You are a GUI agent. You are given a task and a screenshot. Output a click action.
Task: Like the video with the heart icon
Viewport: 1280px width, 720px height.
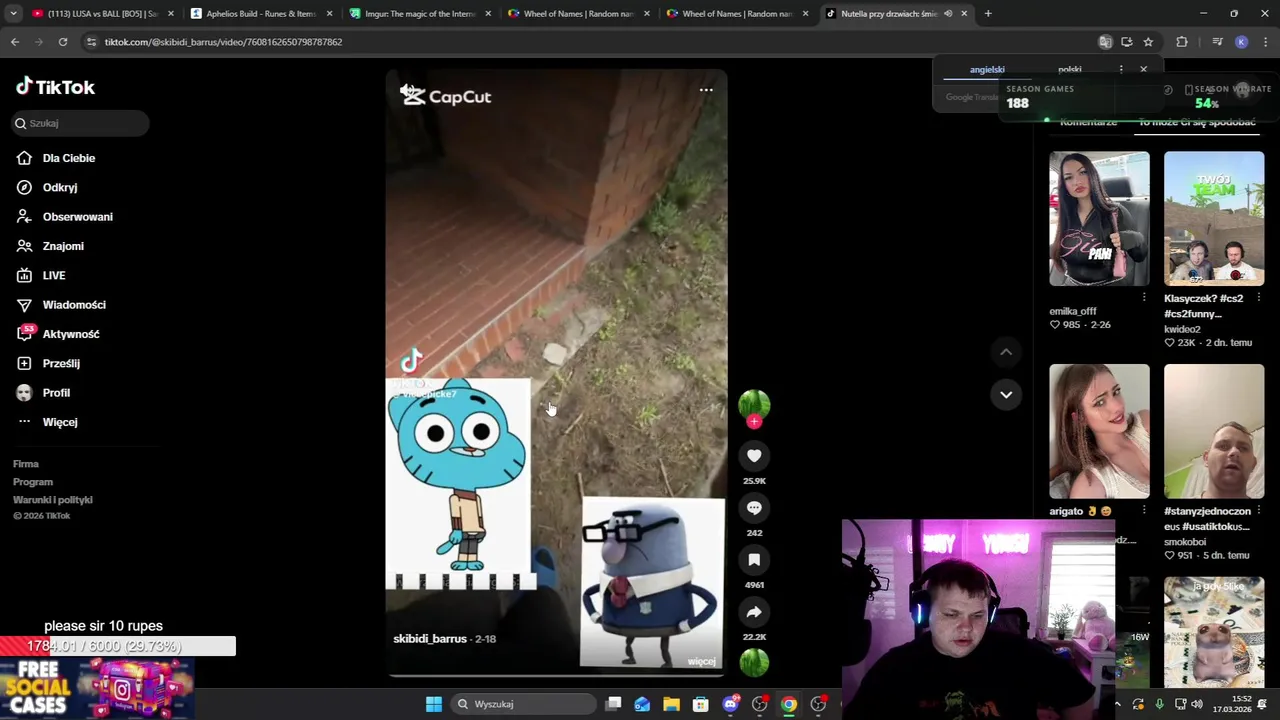754,456
